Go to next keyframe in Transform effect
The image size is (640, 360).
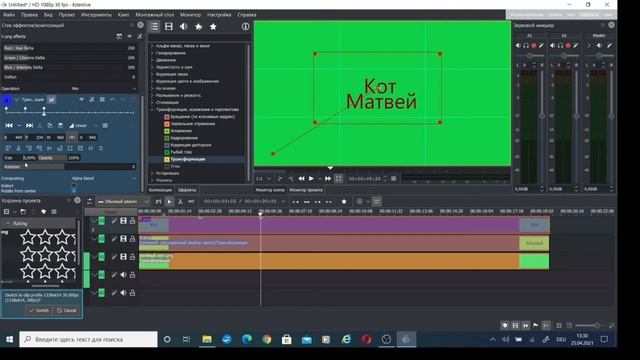point(29,126)
